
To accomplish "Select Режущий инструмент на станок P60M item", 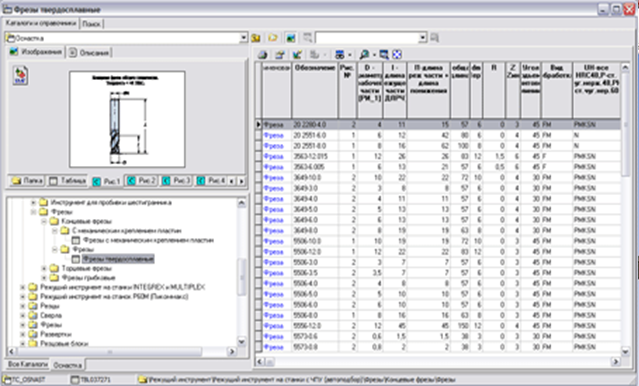I will click(114, 296).
